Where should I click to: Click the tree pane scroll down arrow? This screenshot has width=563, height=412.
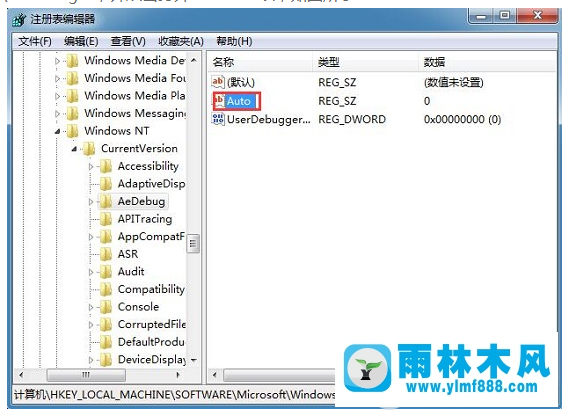point(194,360)
